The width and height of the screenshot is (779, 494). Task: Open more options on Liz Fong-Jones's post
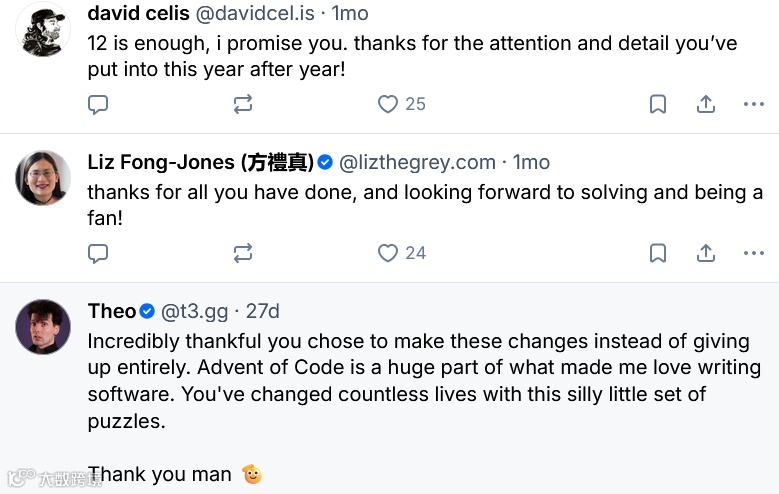(x=753, y=253)
